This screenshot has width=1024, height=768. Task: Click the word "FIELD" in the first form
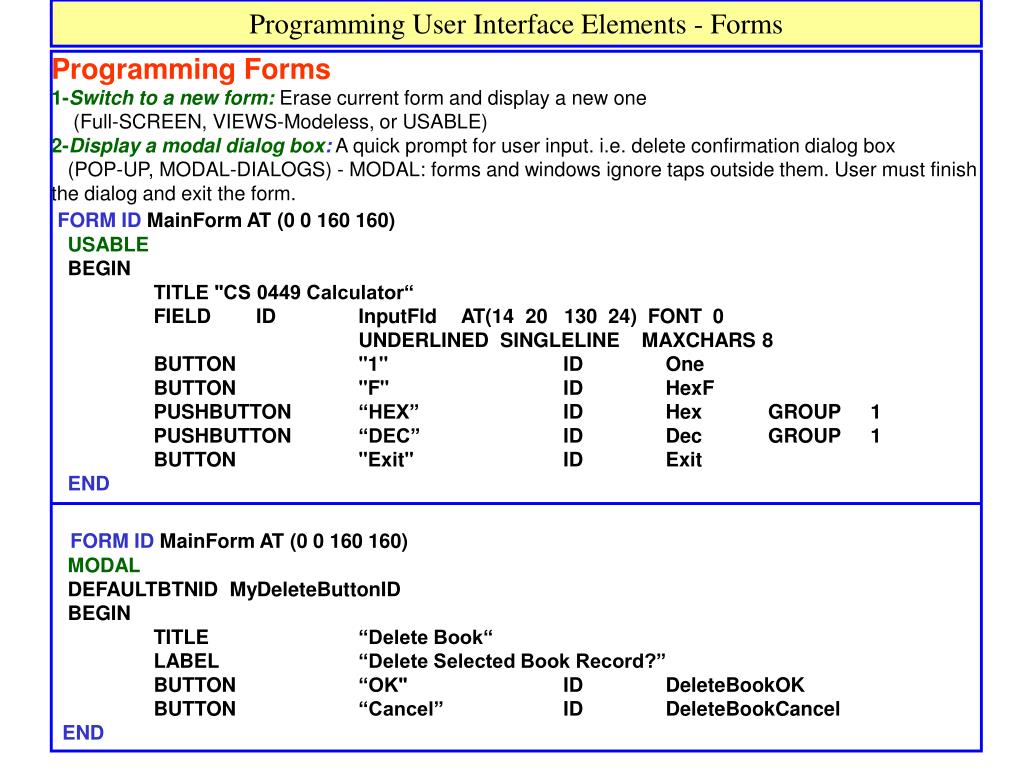182,316
